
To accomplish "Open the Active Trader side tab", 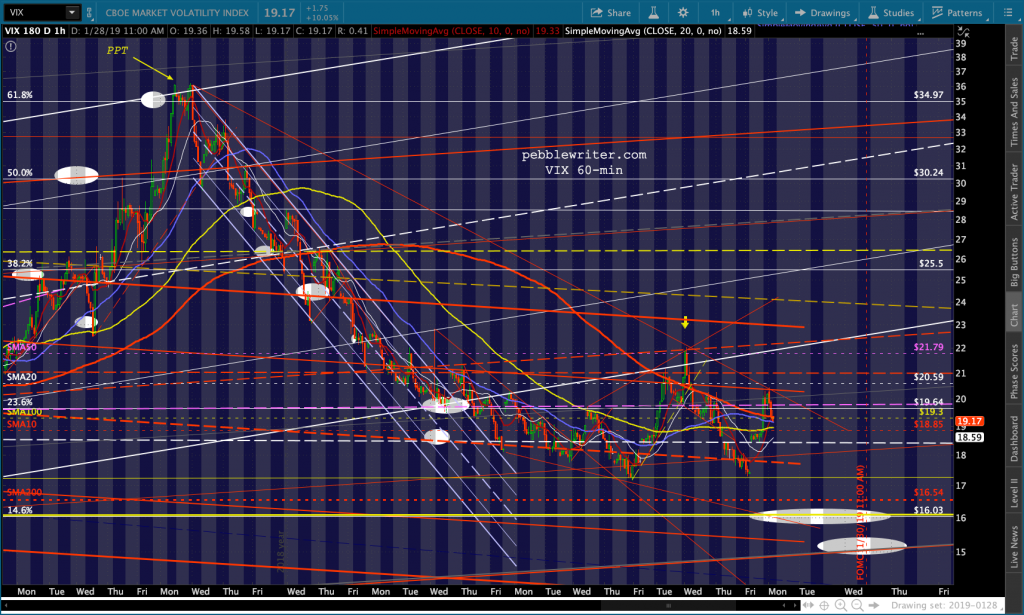I will pyautogui.click(x=1014, y=191).
